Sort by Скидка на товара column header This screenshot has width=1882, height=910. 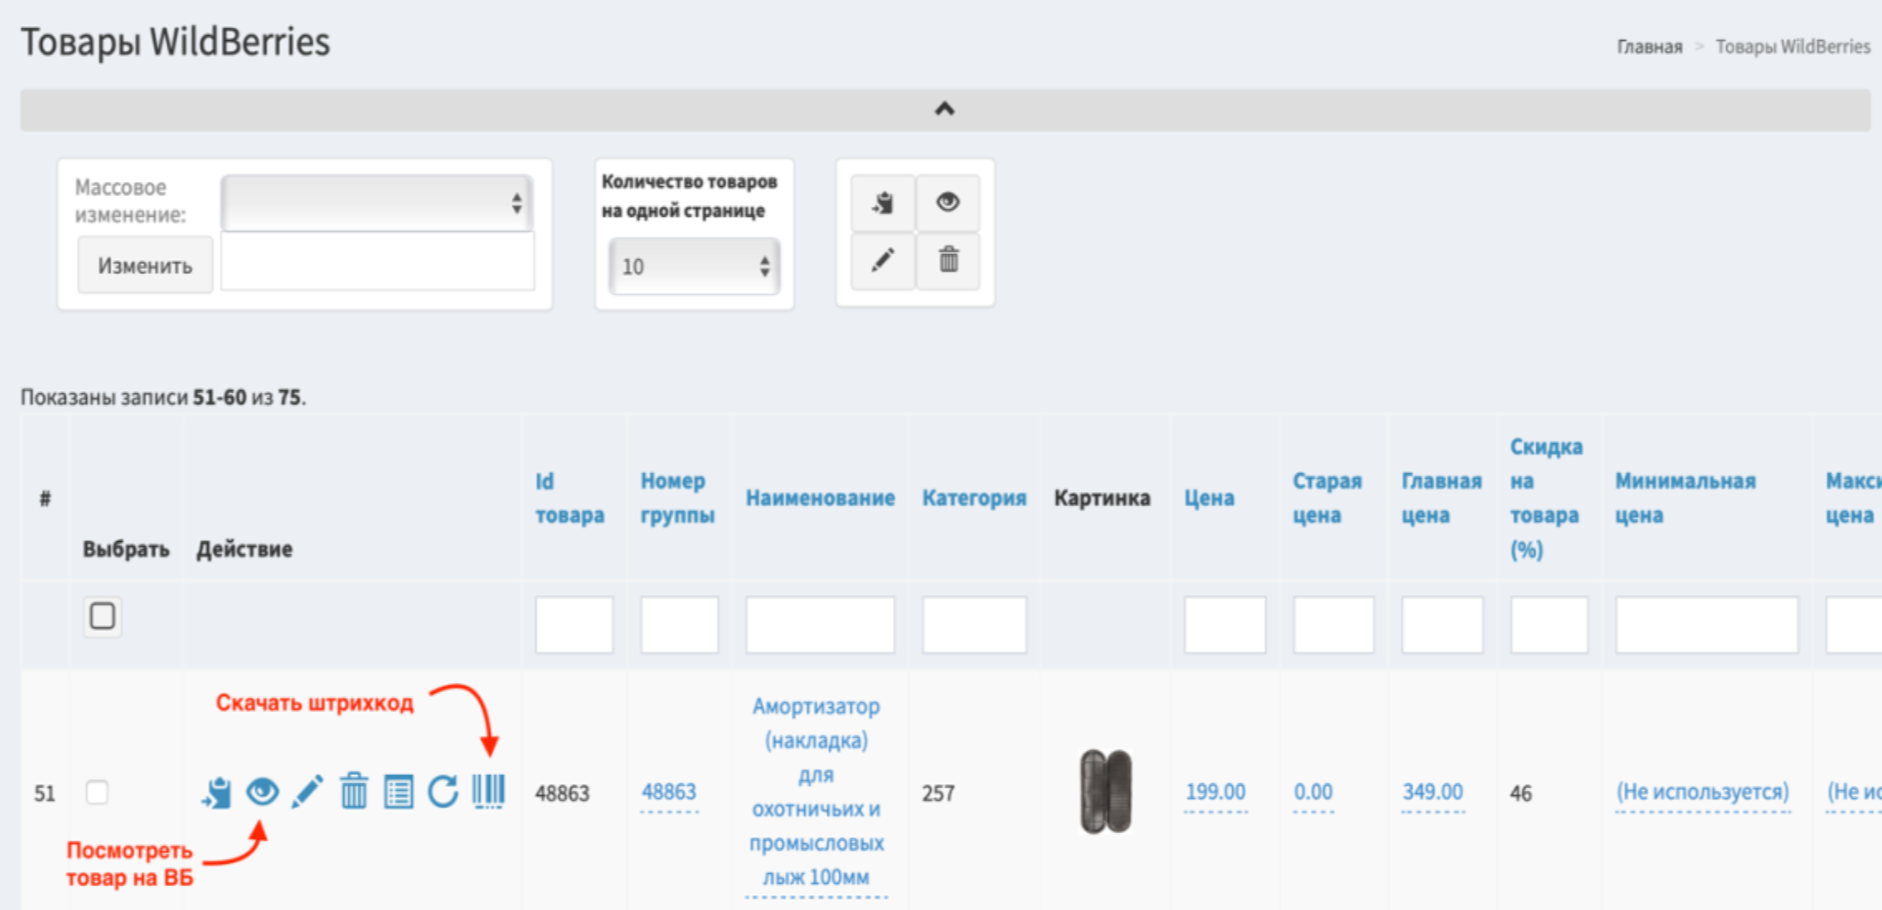[x=1546, y=498]
